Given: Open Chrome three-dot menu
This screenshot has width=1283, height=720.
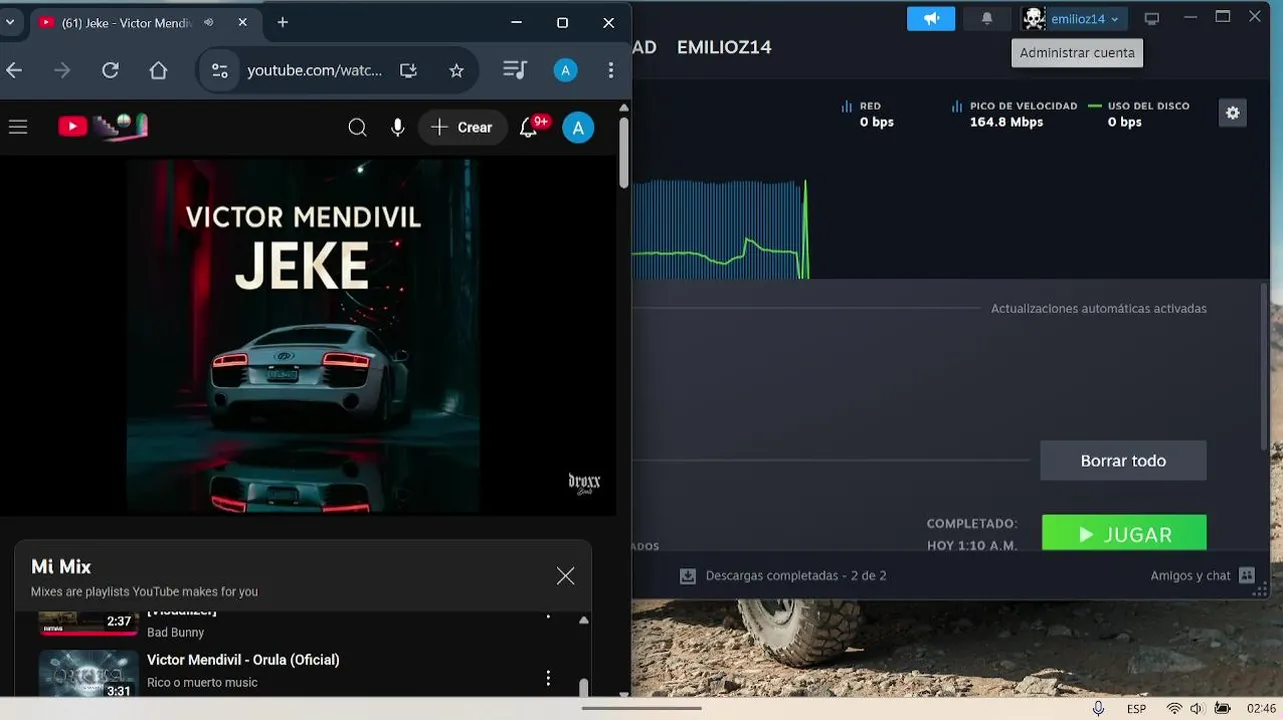Looking at the screenshot, I should 611,70.
